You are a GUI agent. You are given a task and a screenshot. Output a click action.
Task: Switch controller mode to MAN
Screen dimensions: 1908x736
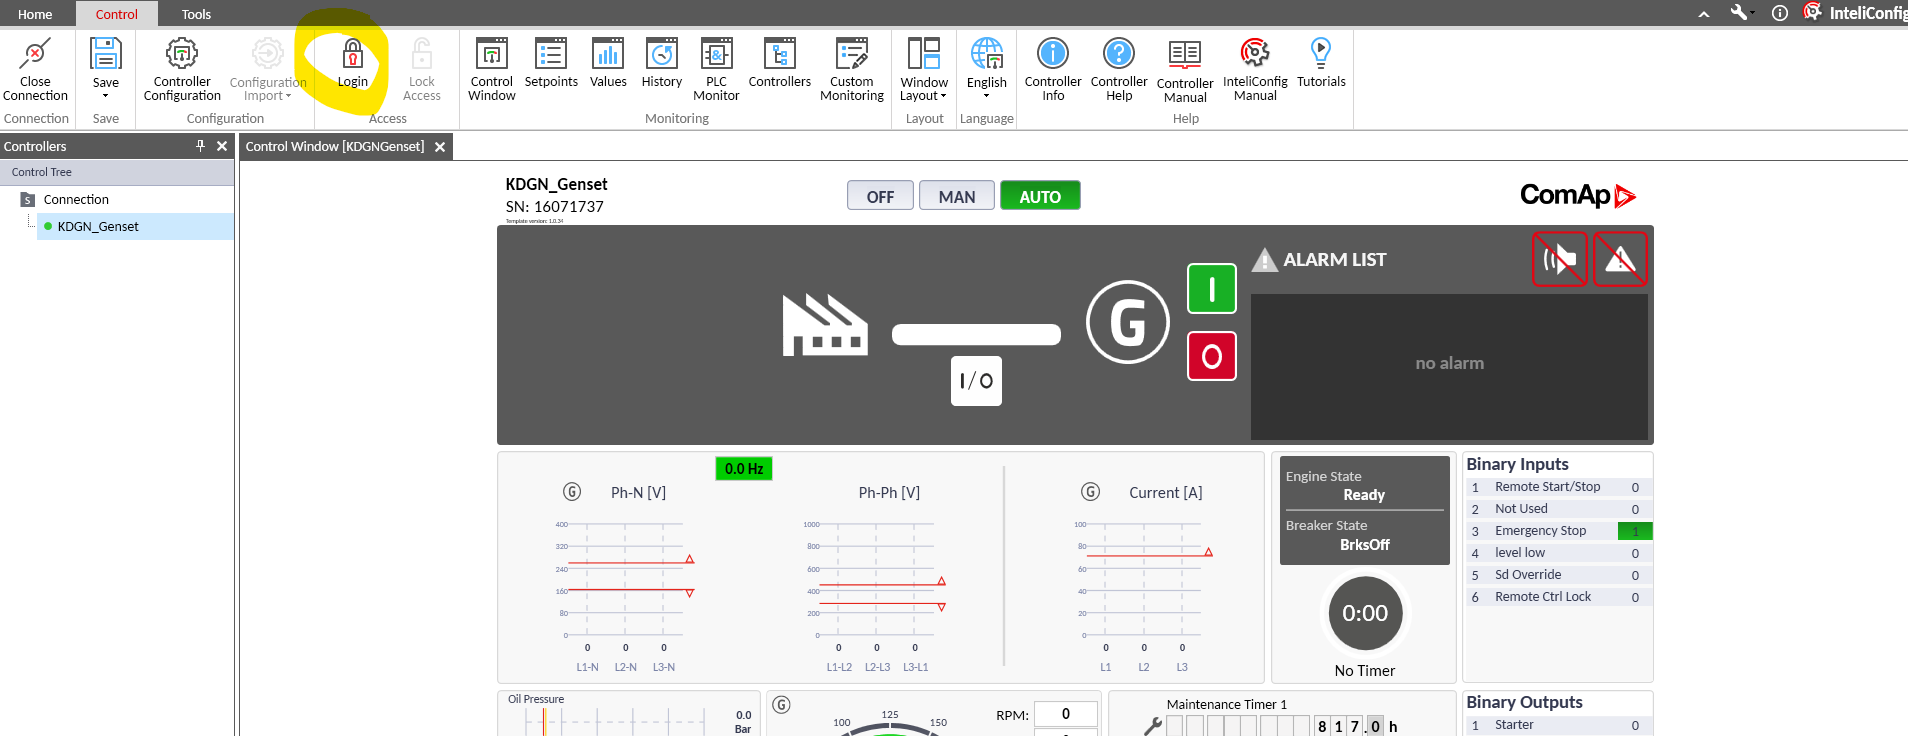[957, 196]
